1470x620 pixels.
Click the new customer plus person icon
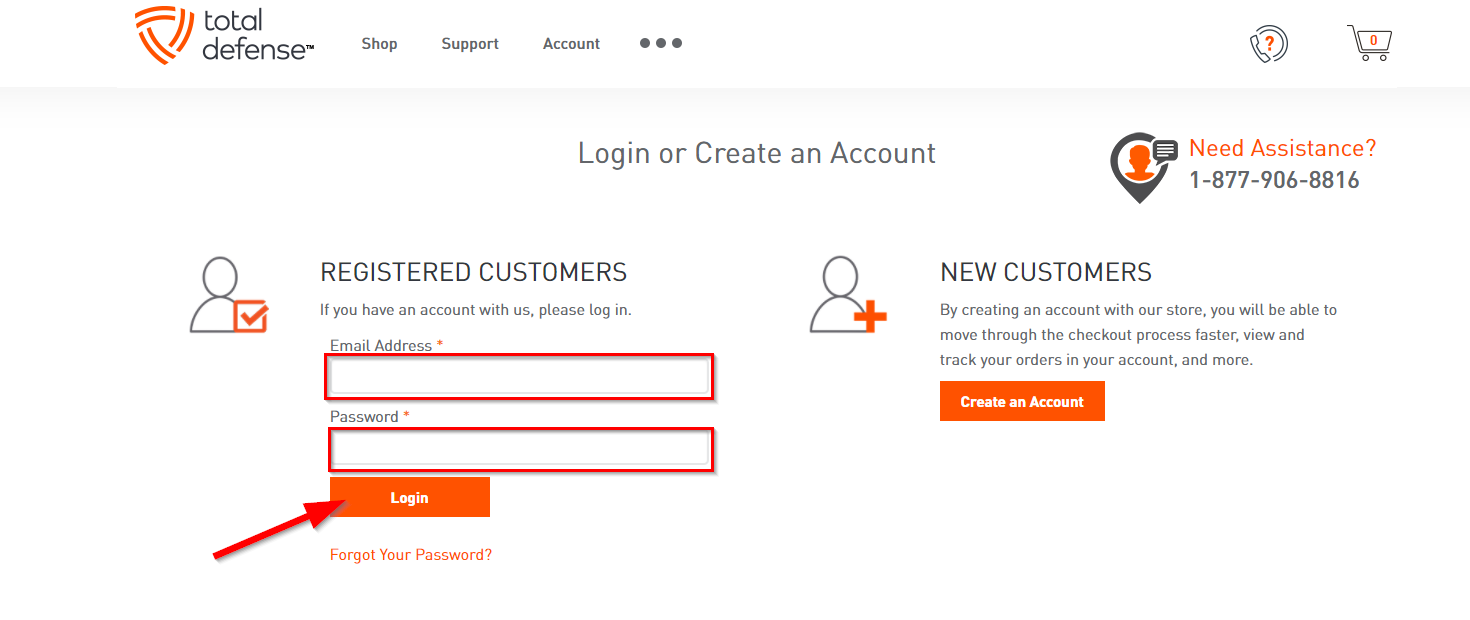[x=848, y=295]
